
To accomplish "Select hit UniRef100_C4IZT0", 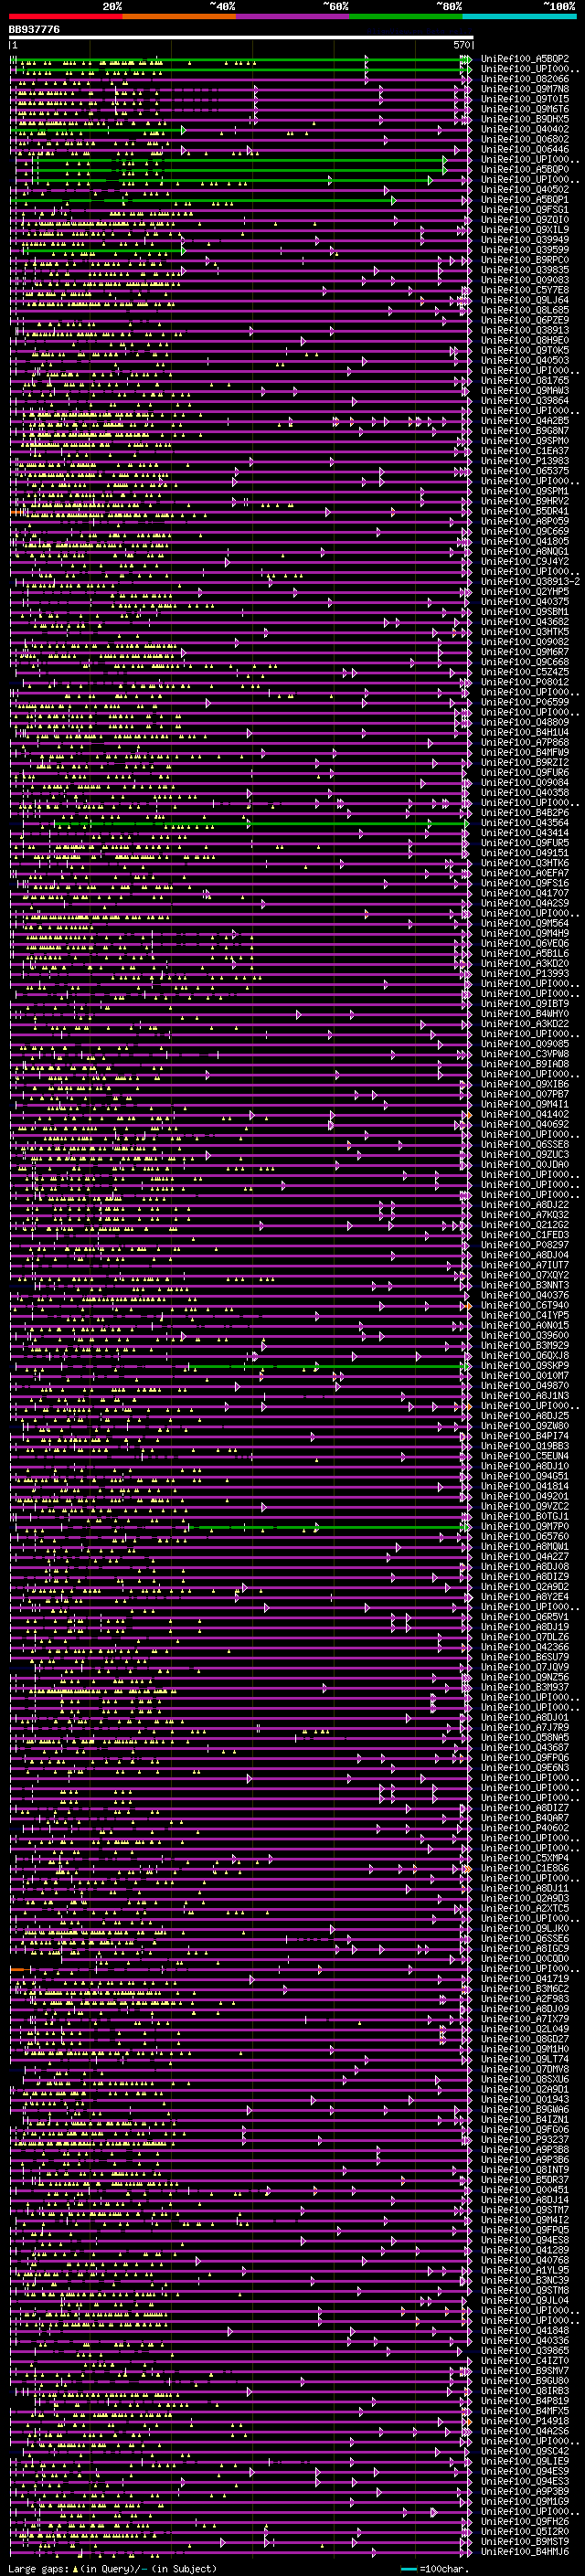I will pyautogui.click(x=525, y=2360).
